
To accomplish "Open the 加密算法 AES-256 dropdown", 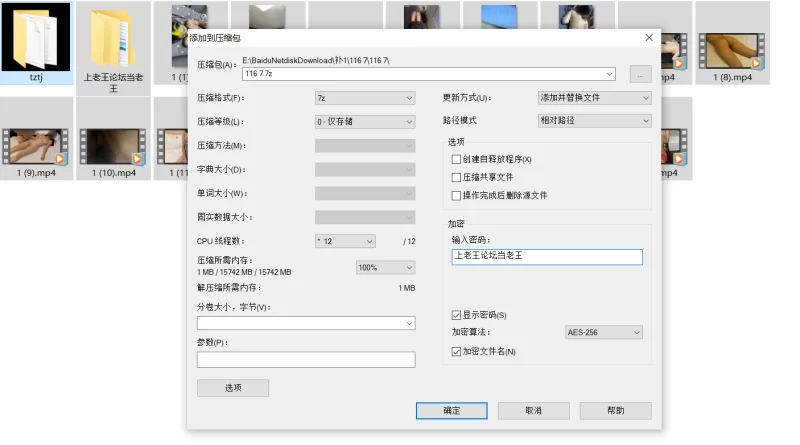I will click(x=604, y=332).
